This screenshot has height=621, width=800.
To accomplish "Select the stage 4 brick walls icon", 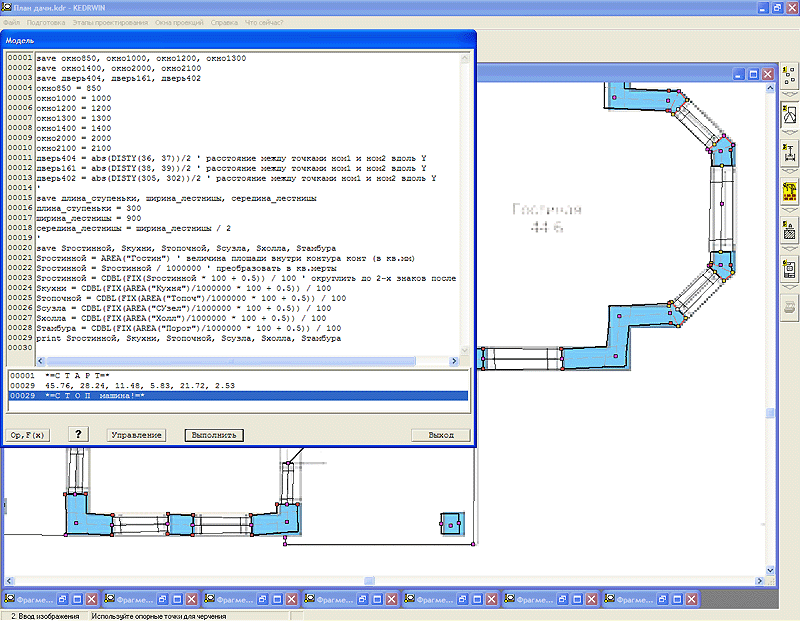I will pyautogui.click(x=789, y=192).
